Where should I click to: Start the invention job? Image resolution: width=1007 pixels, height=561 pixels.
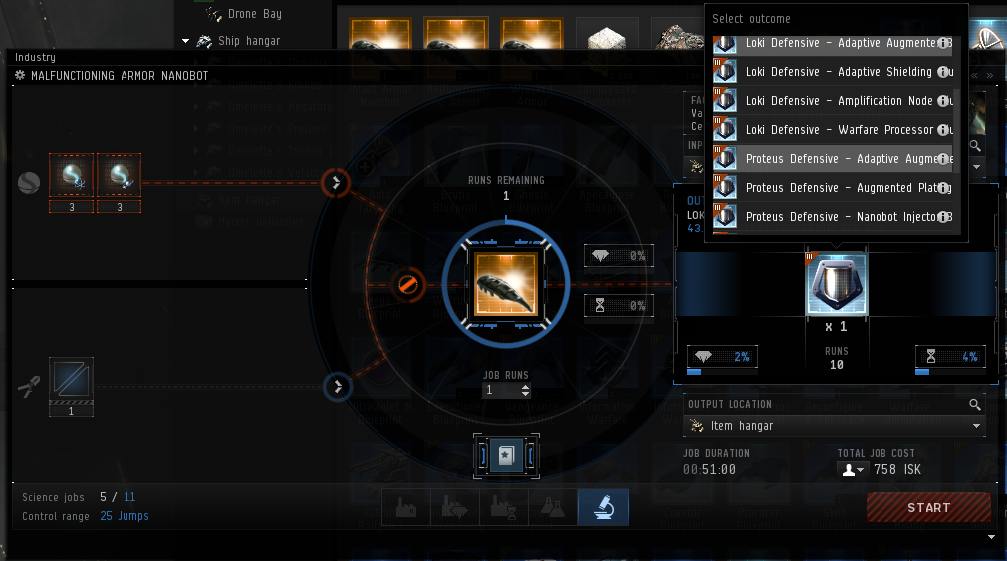click(929, 508)
